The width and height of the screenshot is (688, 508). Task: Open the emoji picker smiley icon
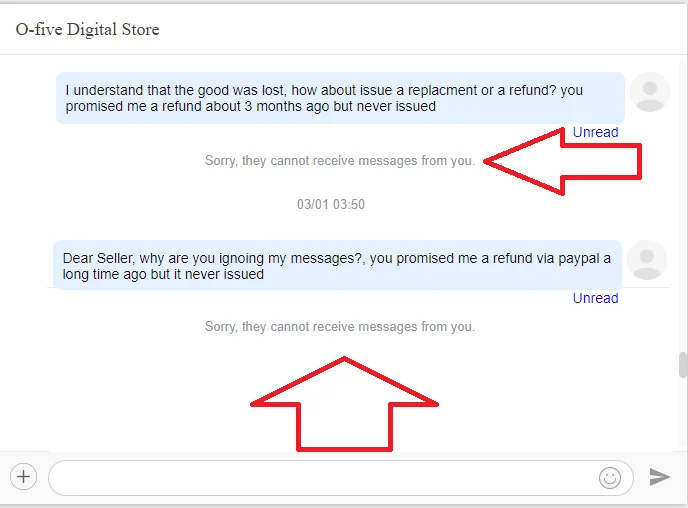609,478
